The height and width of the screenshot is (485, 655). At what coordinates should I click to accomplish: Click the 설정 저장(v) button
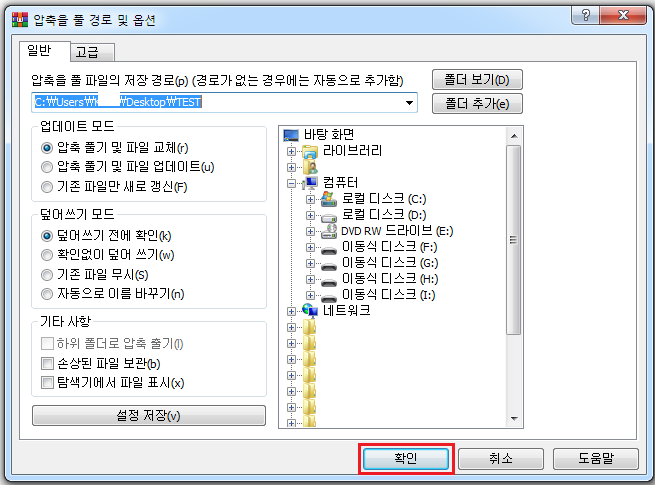pos(149,415)
